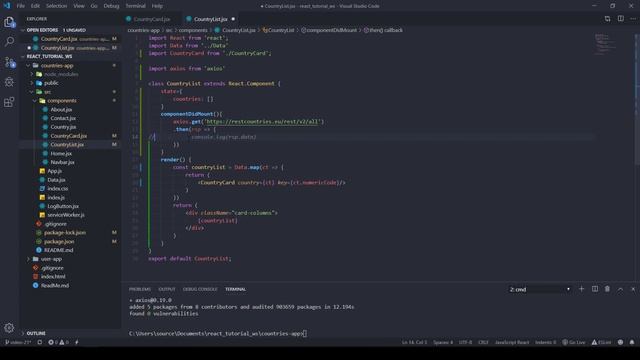Image resolution: width=640 pixels, height=360 pixels.
Task: Open the Search view in activity bar
Action: (9, 41)
